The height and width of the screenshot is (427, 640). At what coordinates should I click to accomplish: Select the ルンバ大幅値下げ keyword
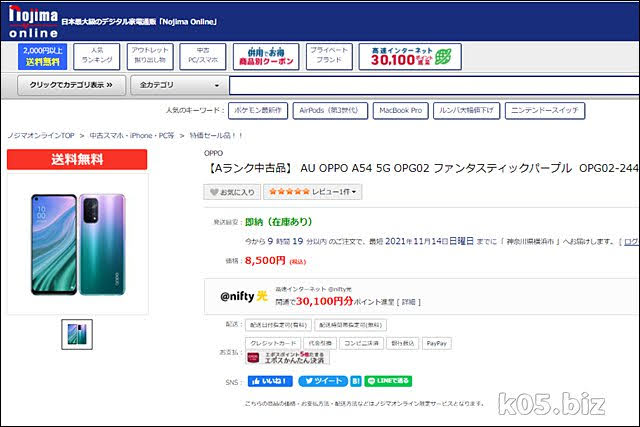467,111
